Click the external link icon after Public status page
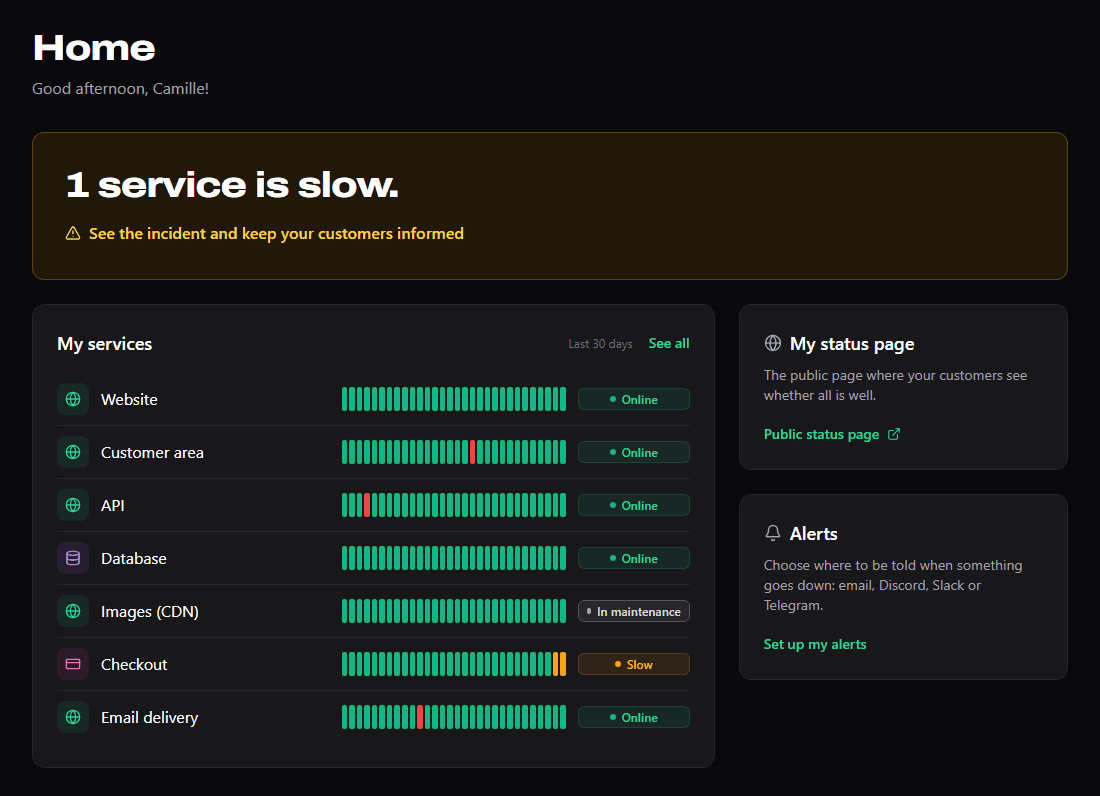1100x796 pixels. (x=894, y=434)
